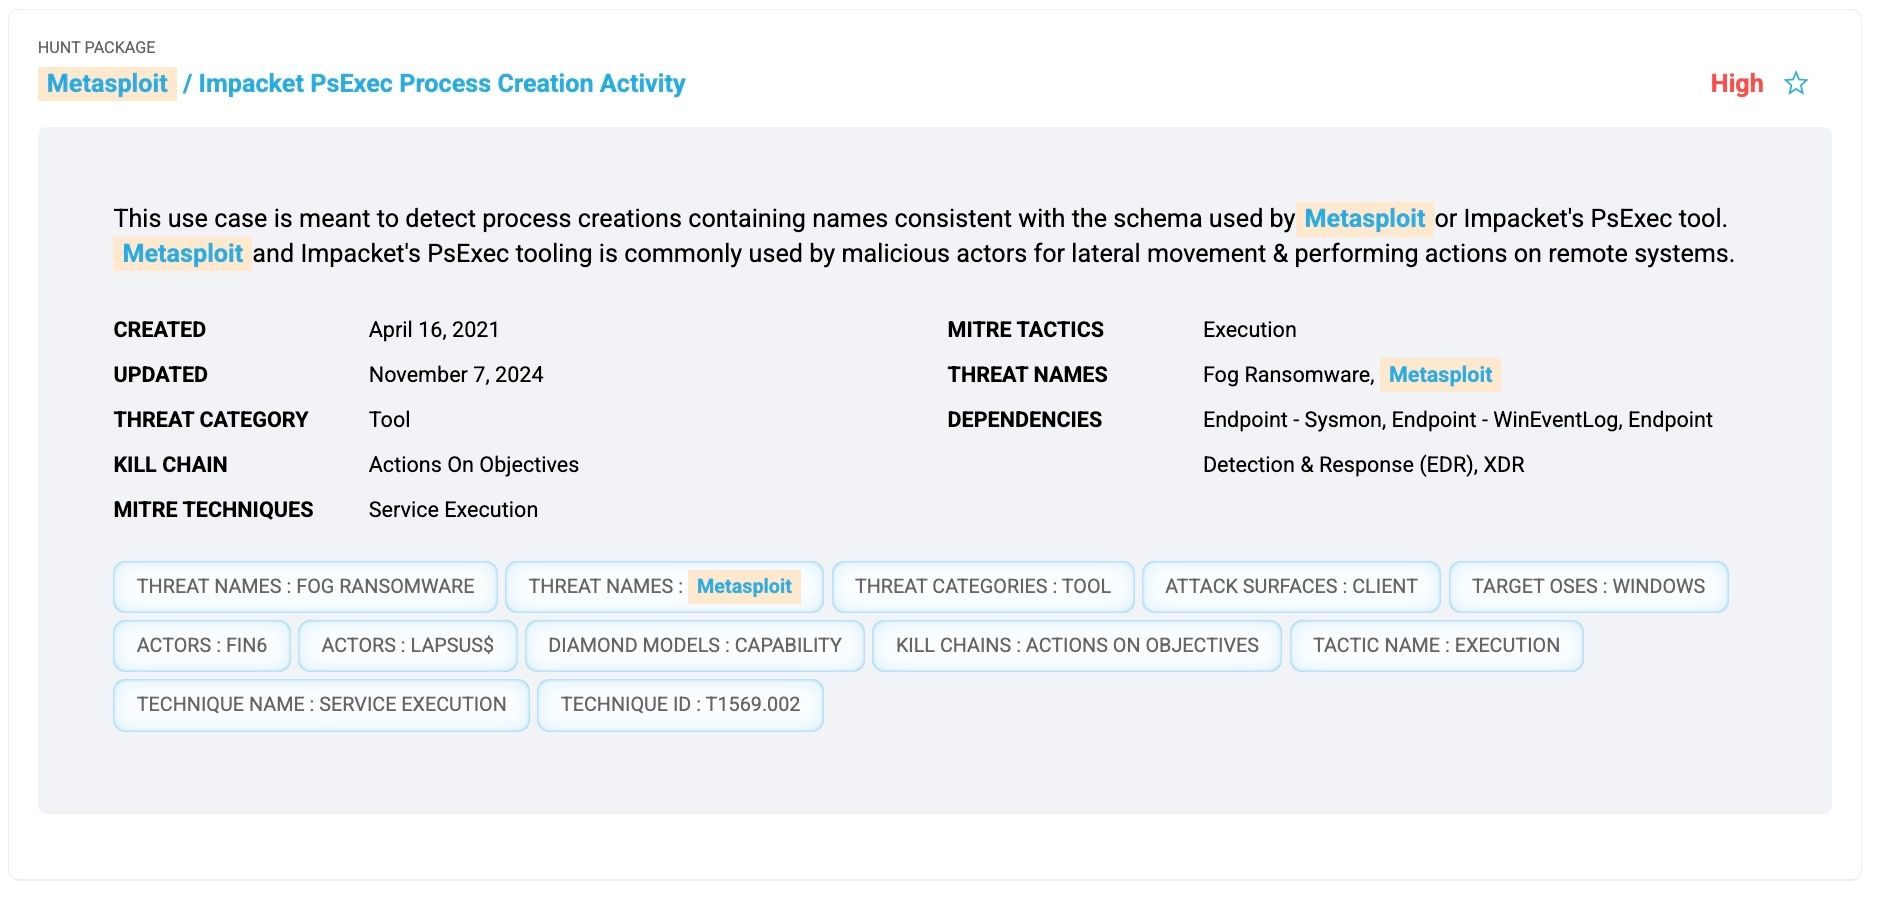Viewport: 1878px width, 898px height.
Task: Click the CREATED field label
Action: (160, 330)
